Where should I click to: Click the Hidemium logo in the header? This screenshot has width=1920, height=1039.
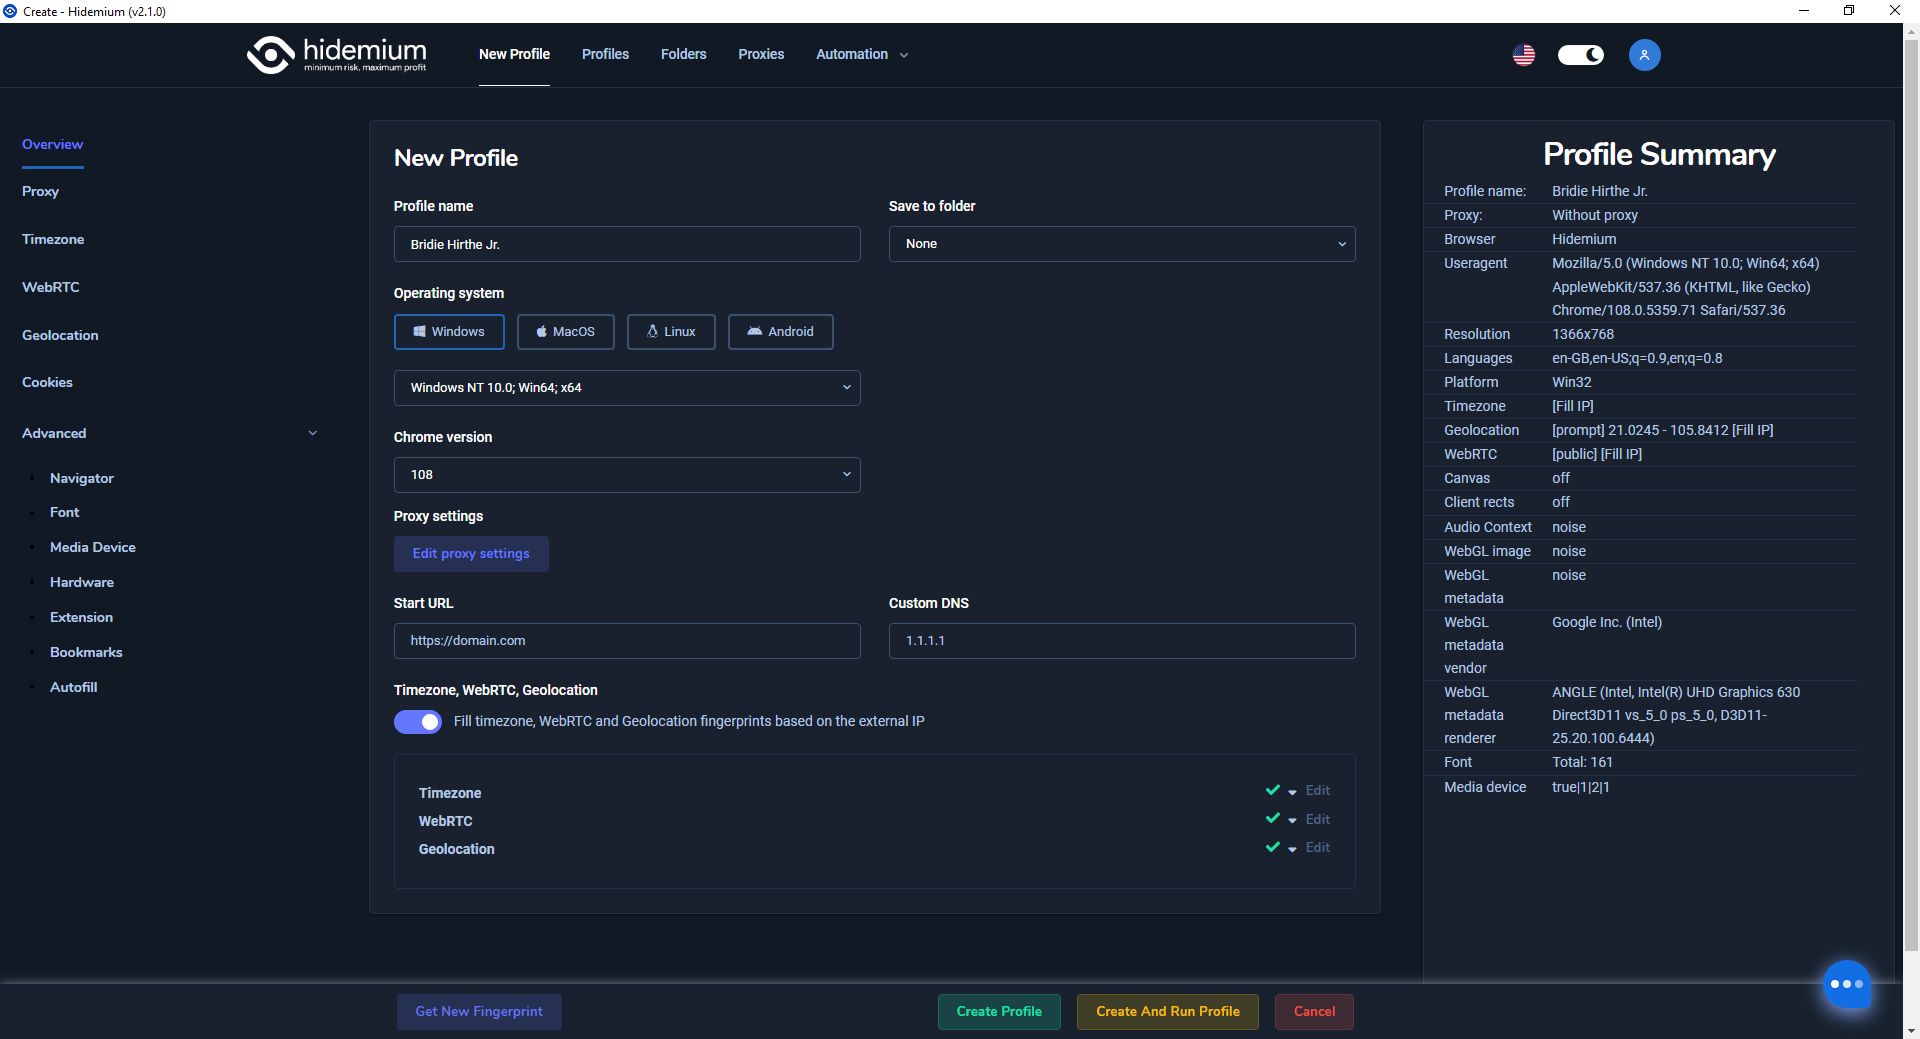[x=336, y=54]
